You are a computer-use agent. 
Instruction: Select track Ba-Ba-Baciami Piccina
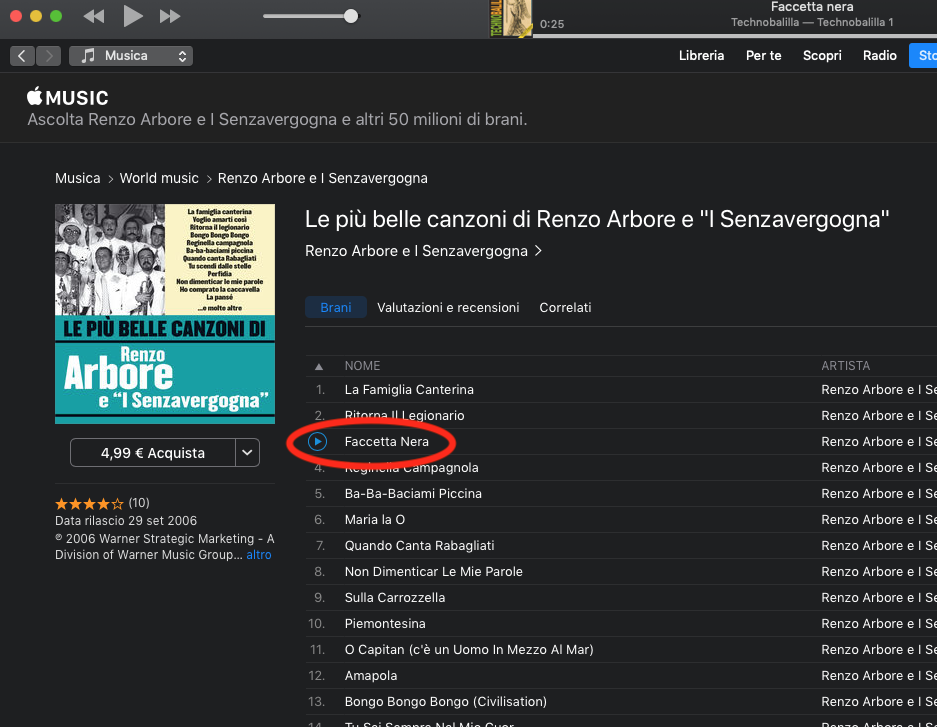413,493
